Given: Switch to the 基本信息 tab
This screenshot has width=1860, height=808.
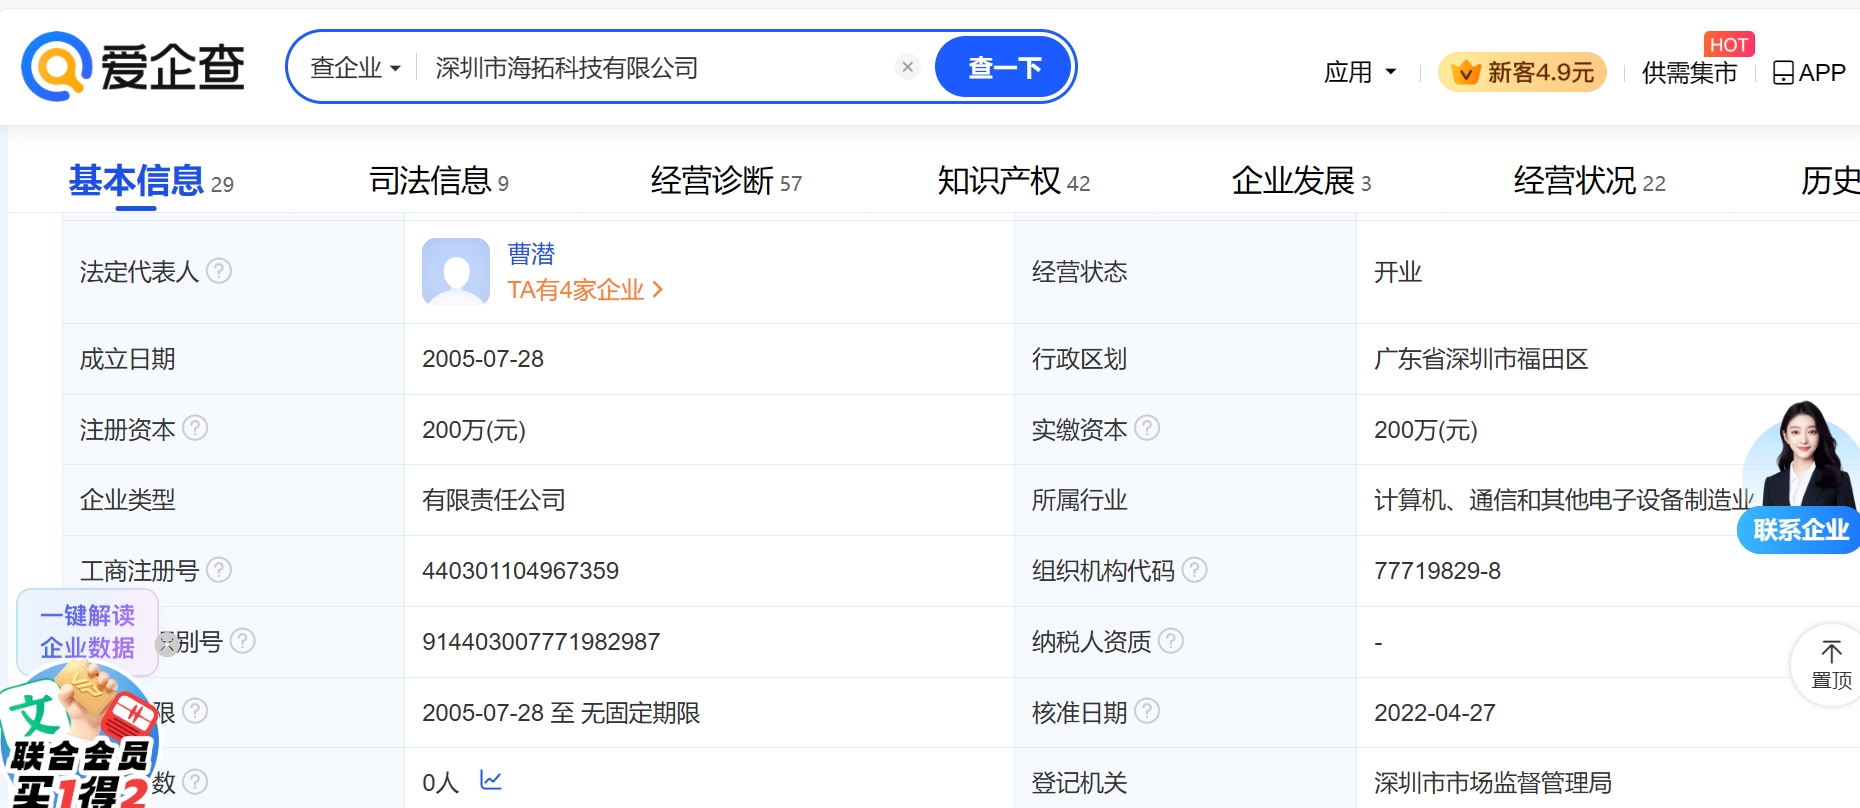Looking at the screenshot, I should pos(150,181).
